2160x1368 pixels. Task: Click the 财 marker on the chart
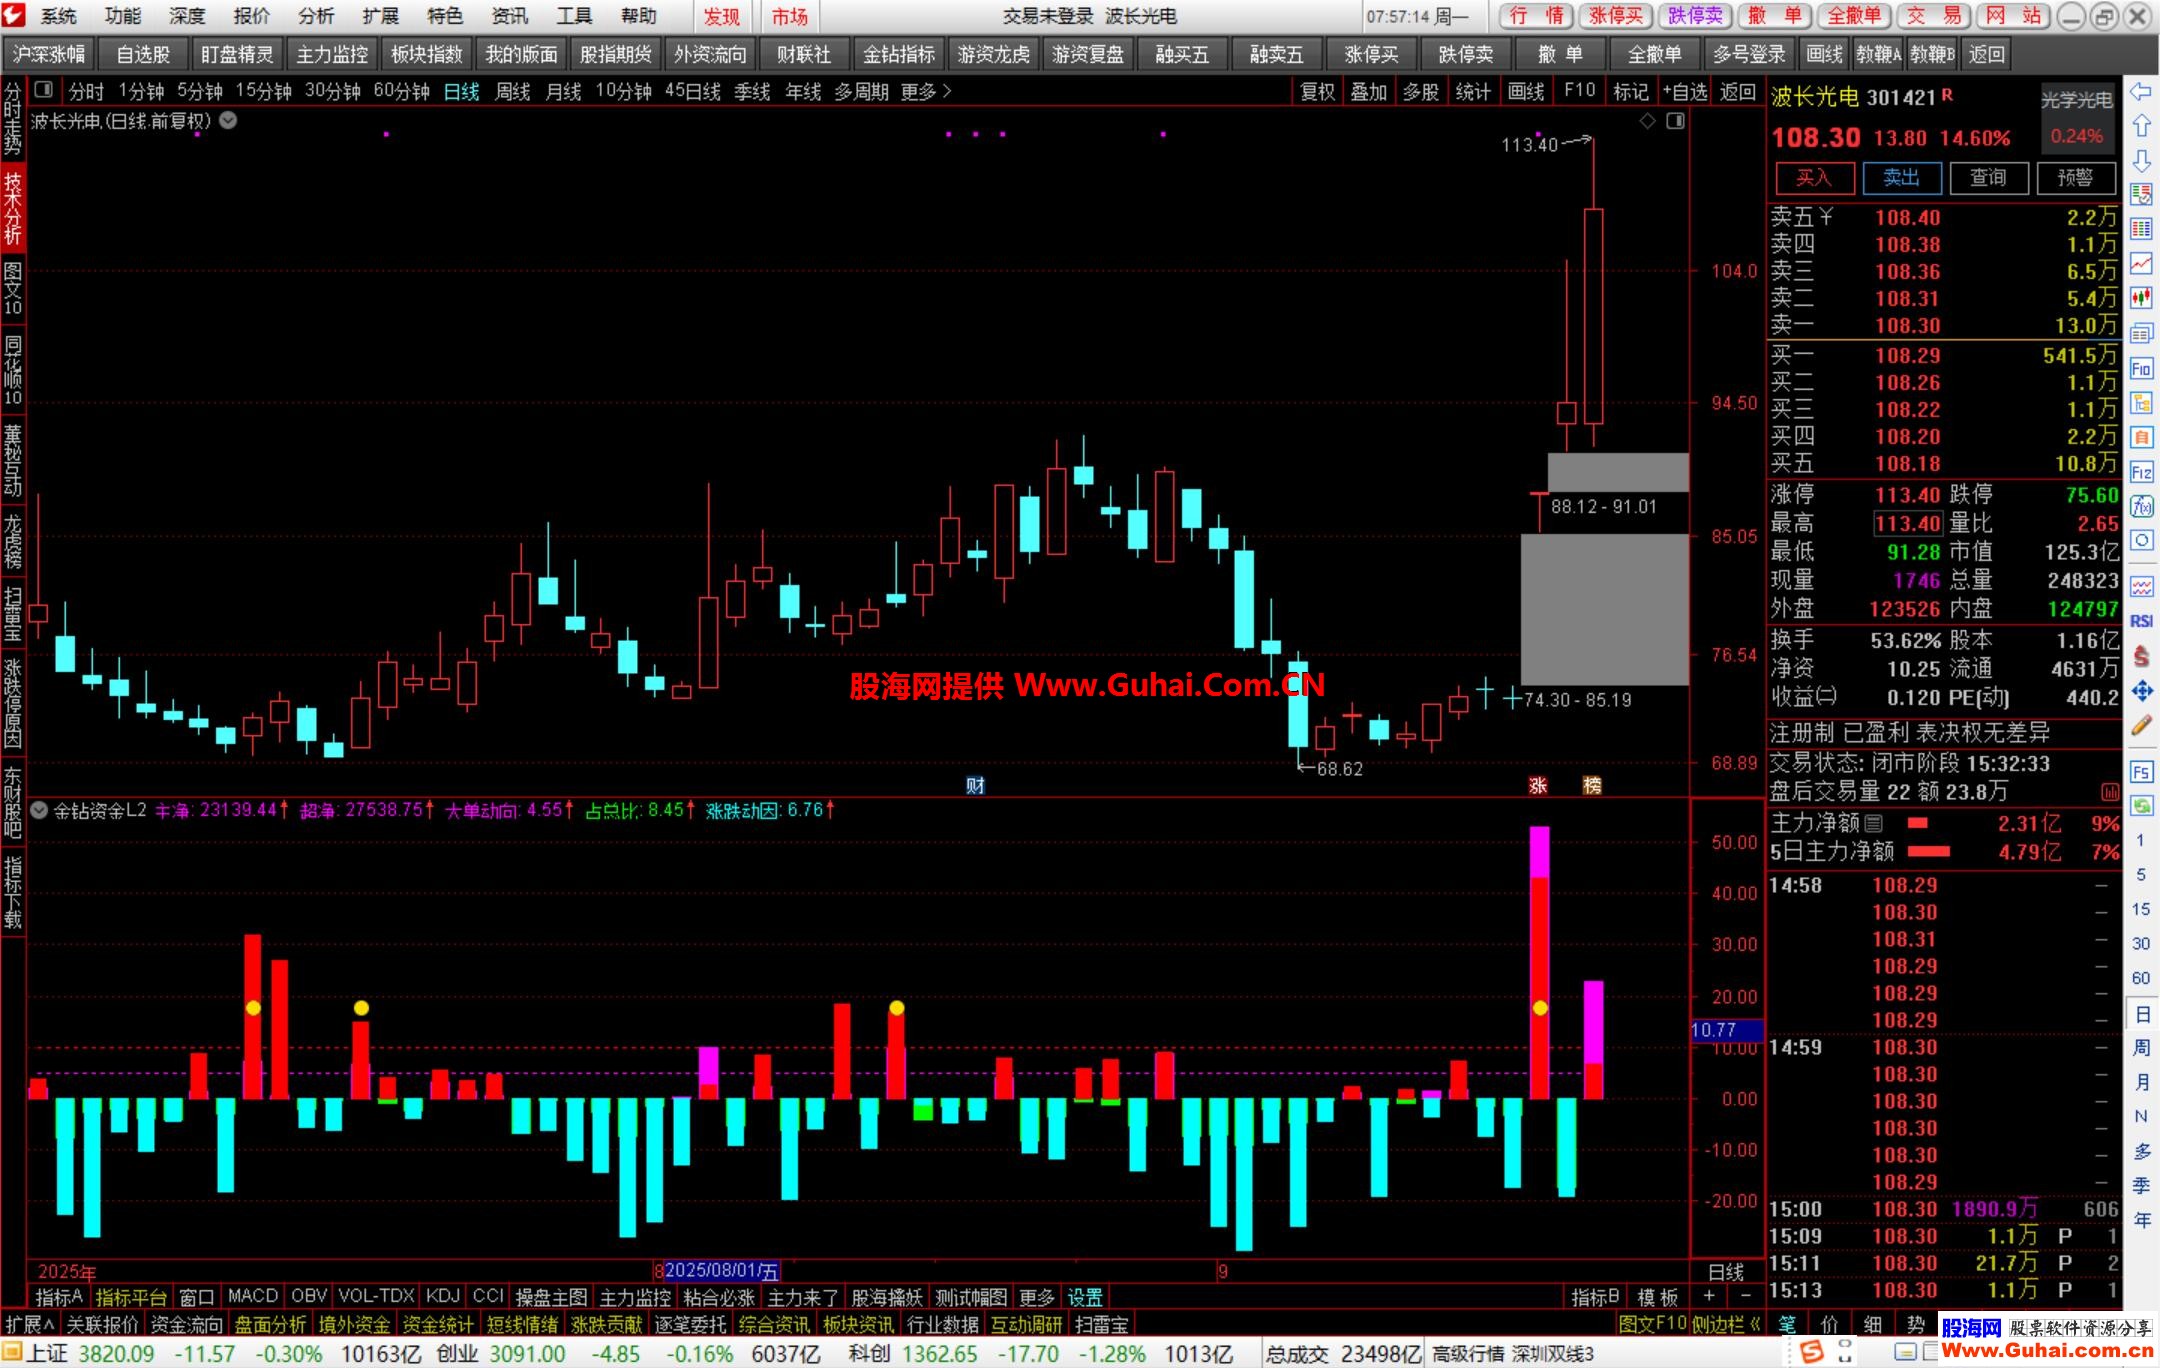(975, 786)
